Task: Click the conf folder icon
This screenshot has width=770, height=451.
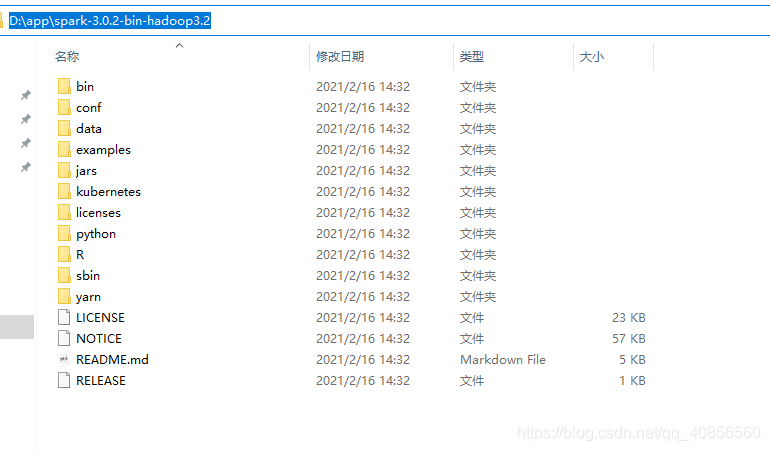Action: [x=64, y=107]
